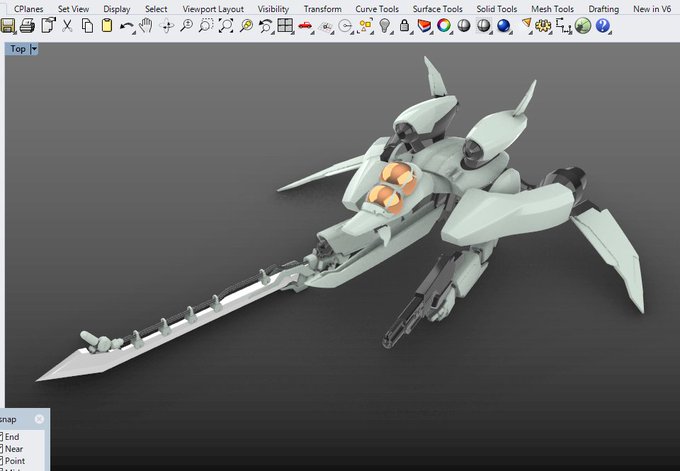The height and width of the screenshot is (471, 680).
Task: Click the Copy icon
Action: [x=88, y=26]
